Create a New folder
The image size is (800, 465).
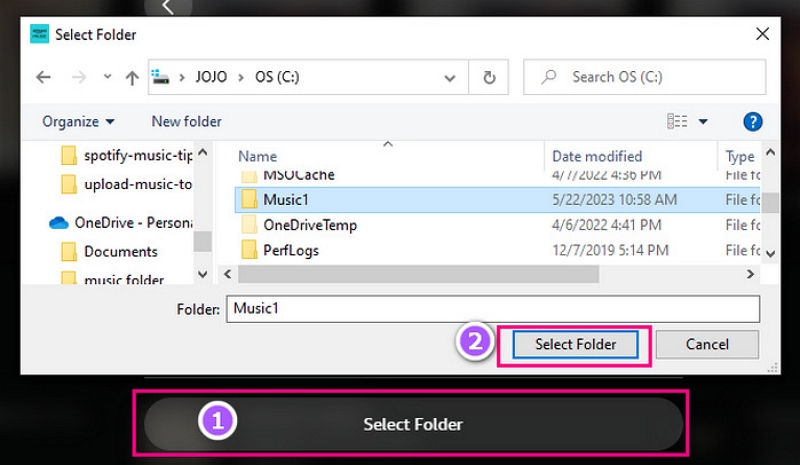coord(186,121)
